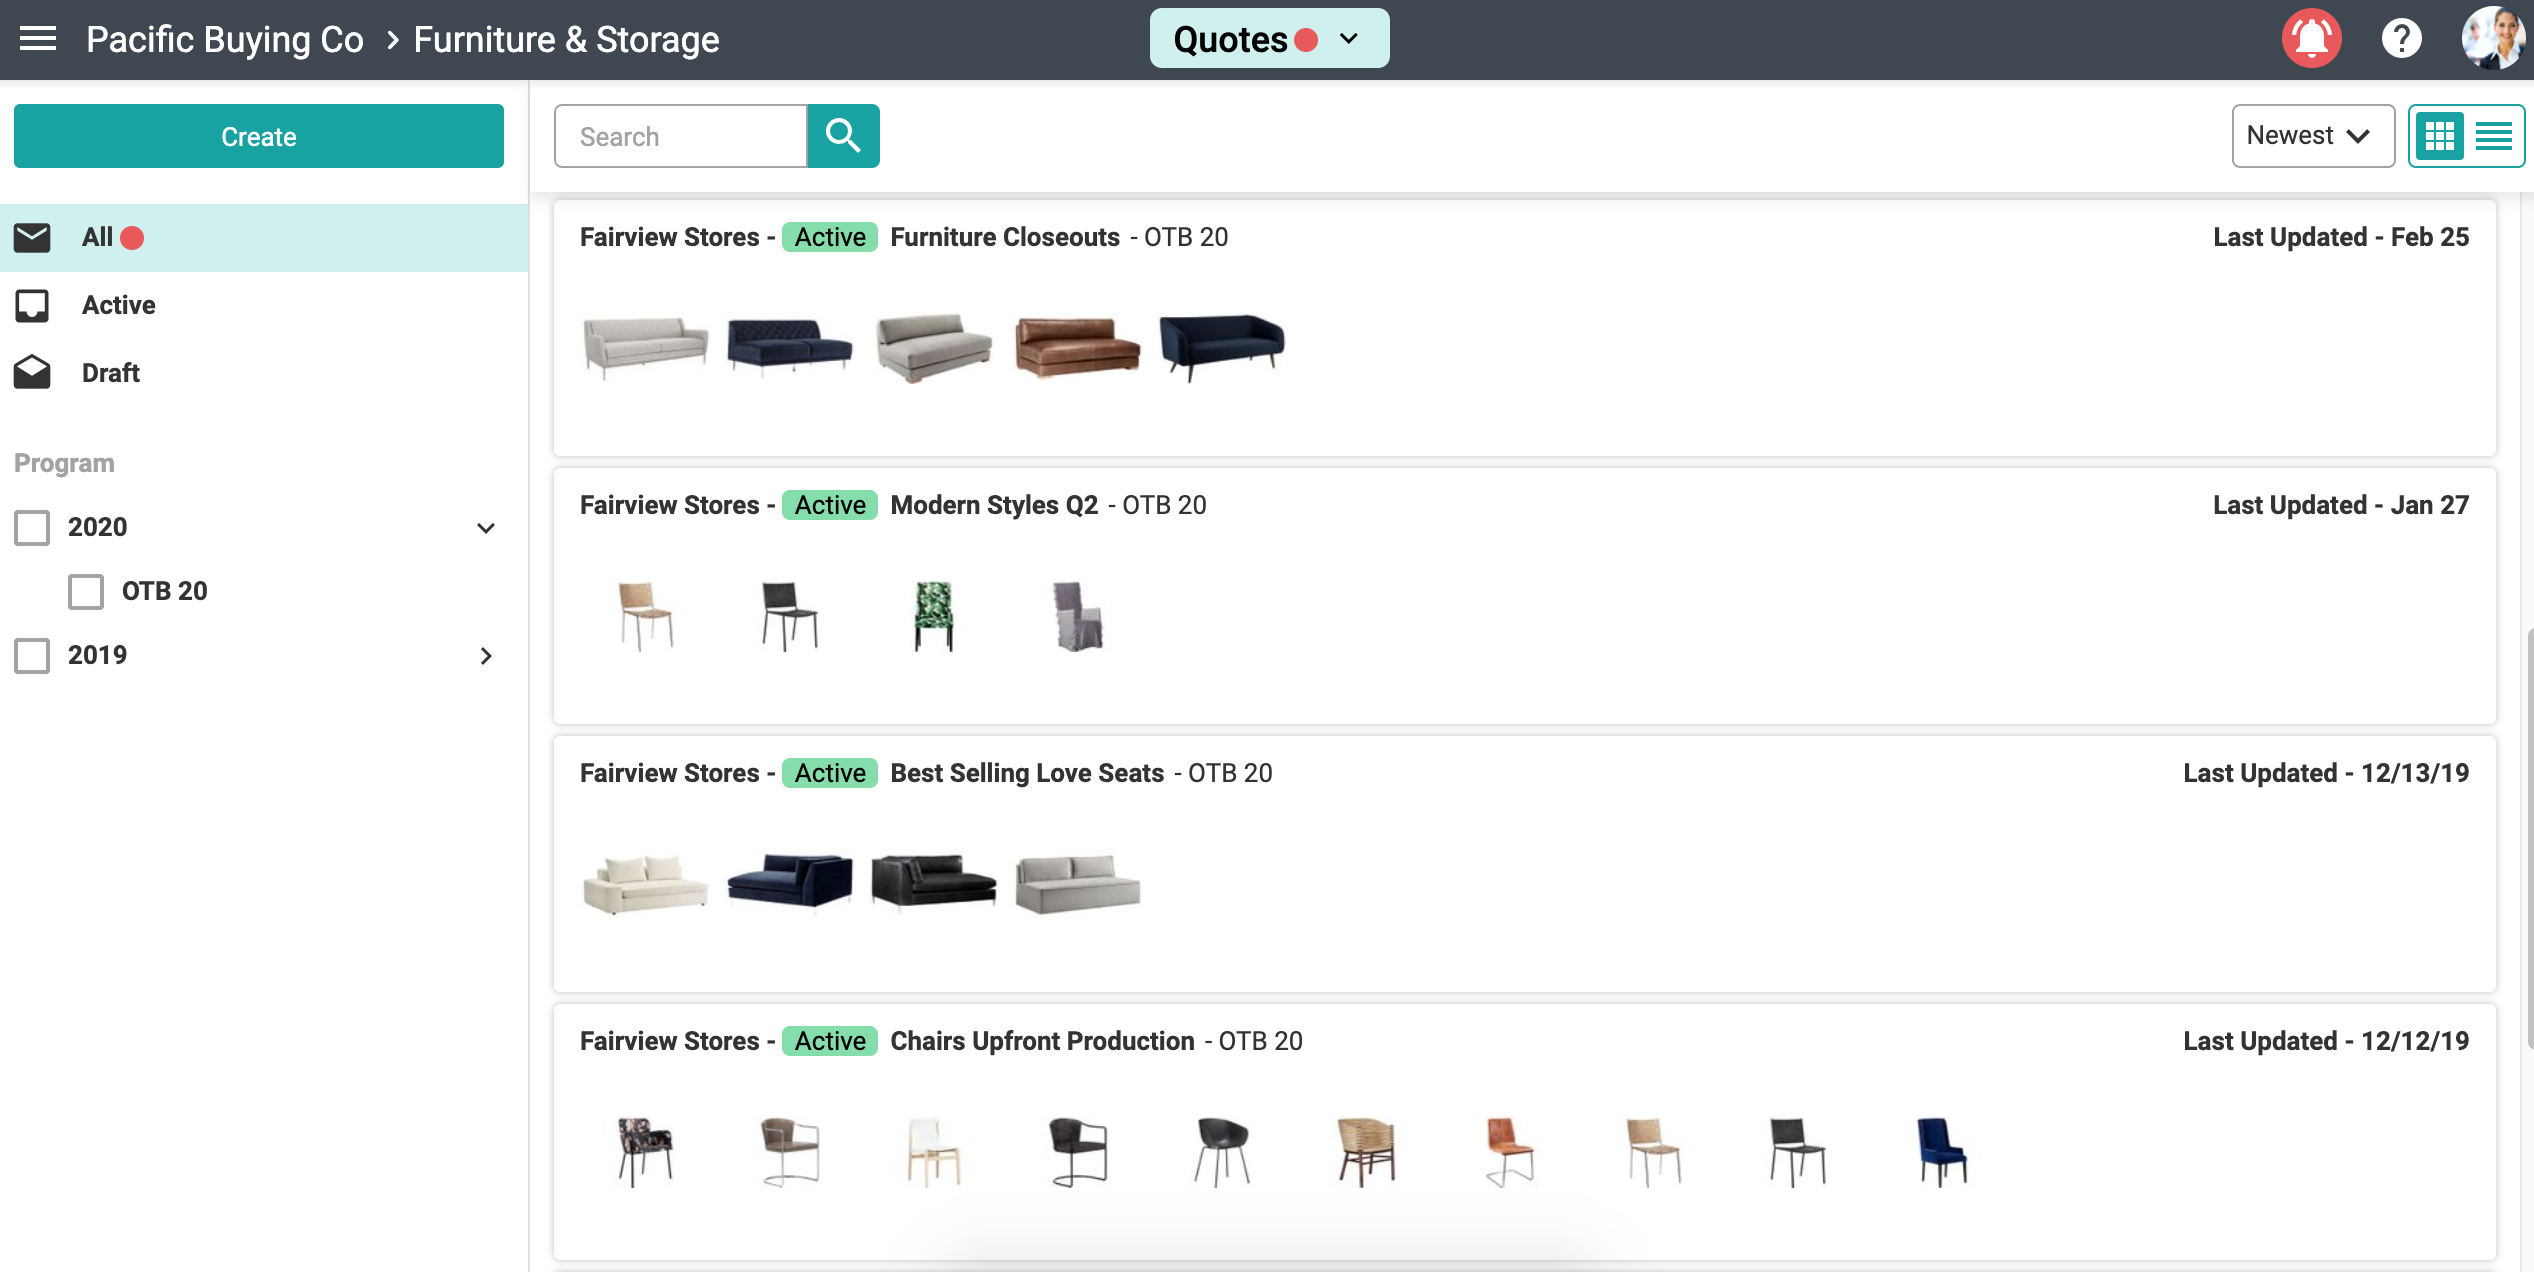
Task: Select the Draft open-envelope filter
Action: click(110, 373)
